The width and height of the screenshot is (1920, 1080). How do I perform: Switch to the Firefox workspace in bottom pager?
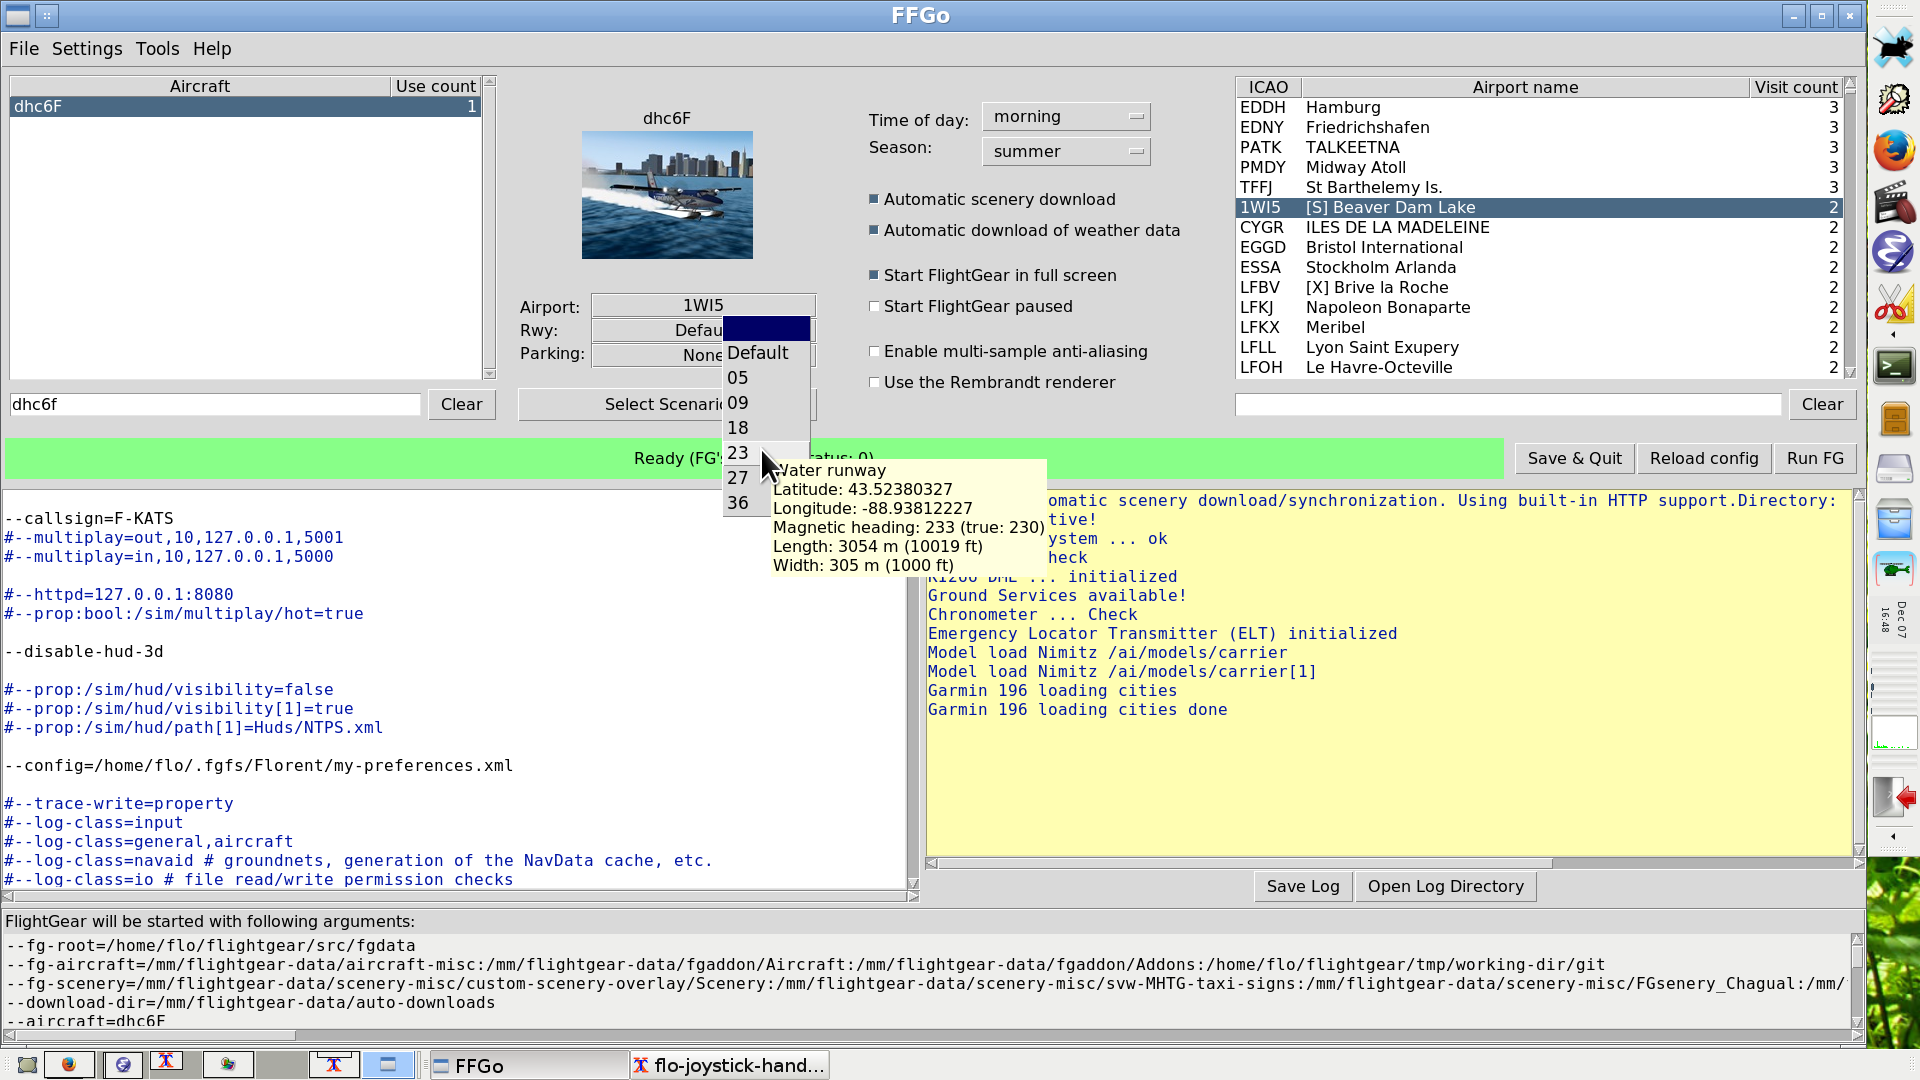click(69, 1064)
